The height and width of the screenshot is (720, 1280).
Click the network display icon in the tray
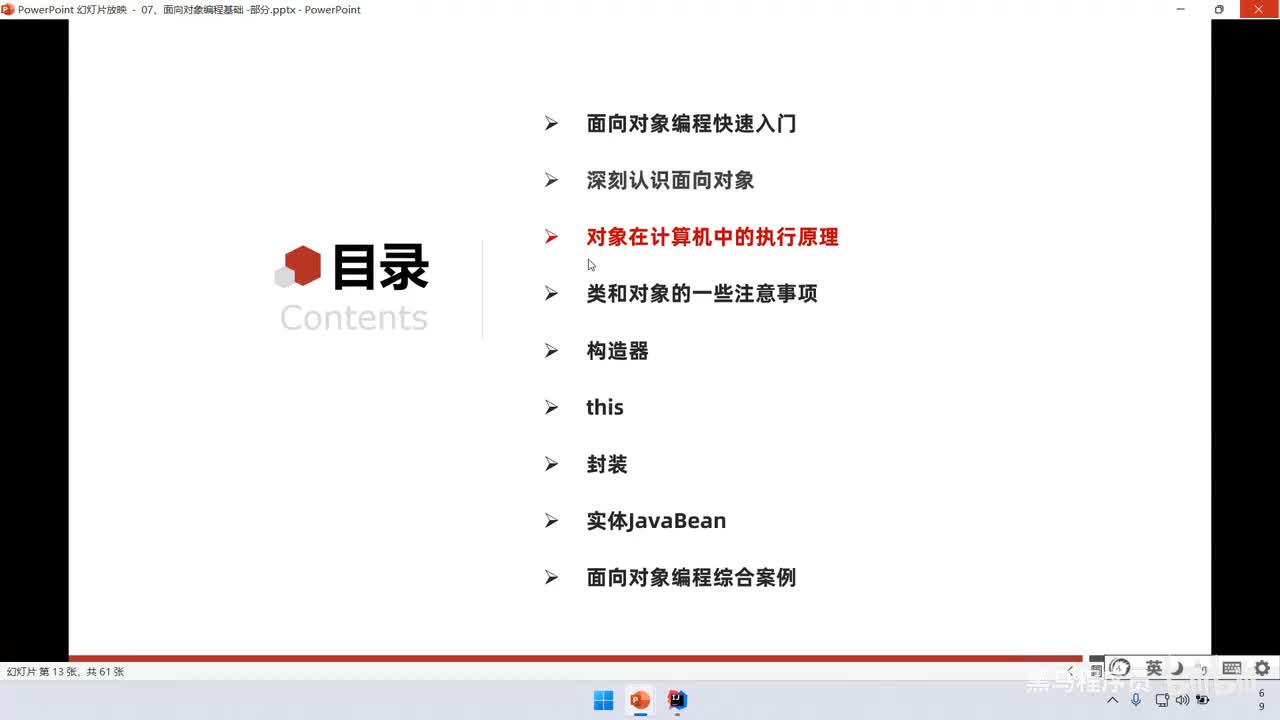pyautogui.click(x=1162, y=700)
